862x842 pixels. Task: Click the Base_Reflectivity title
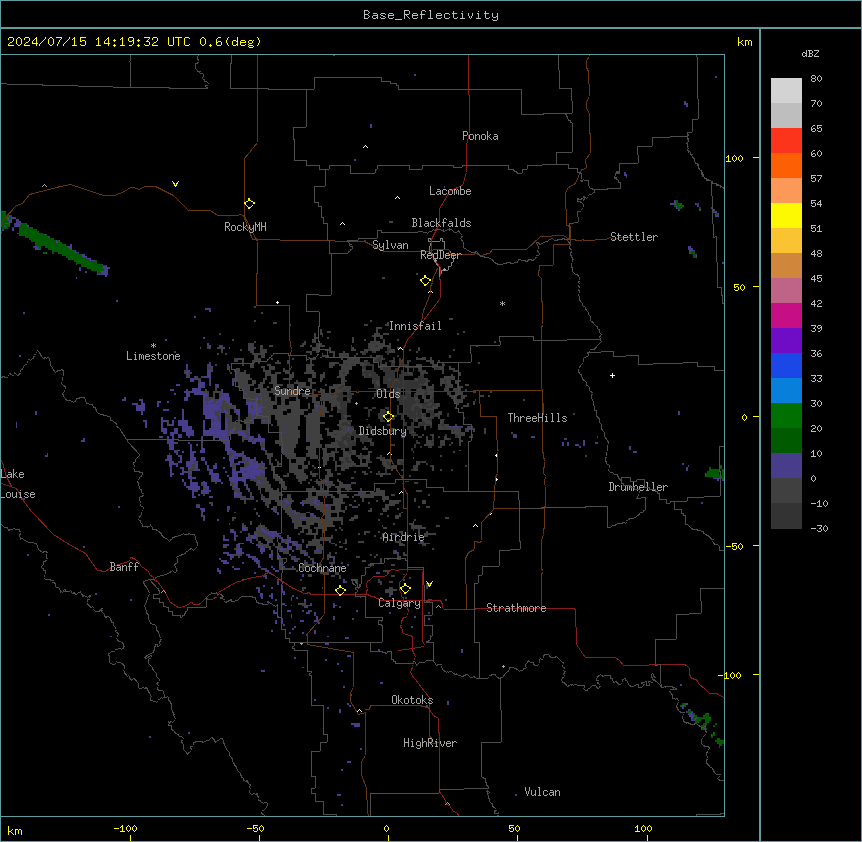tap(431, 15)
